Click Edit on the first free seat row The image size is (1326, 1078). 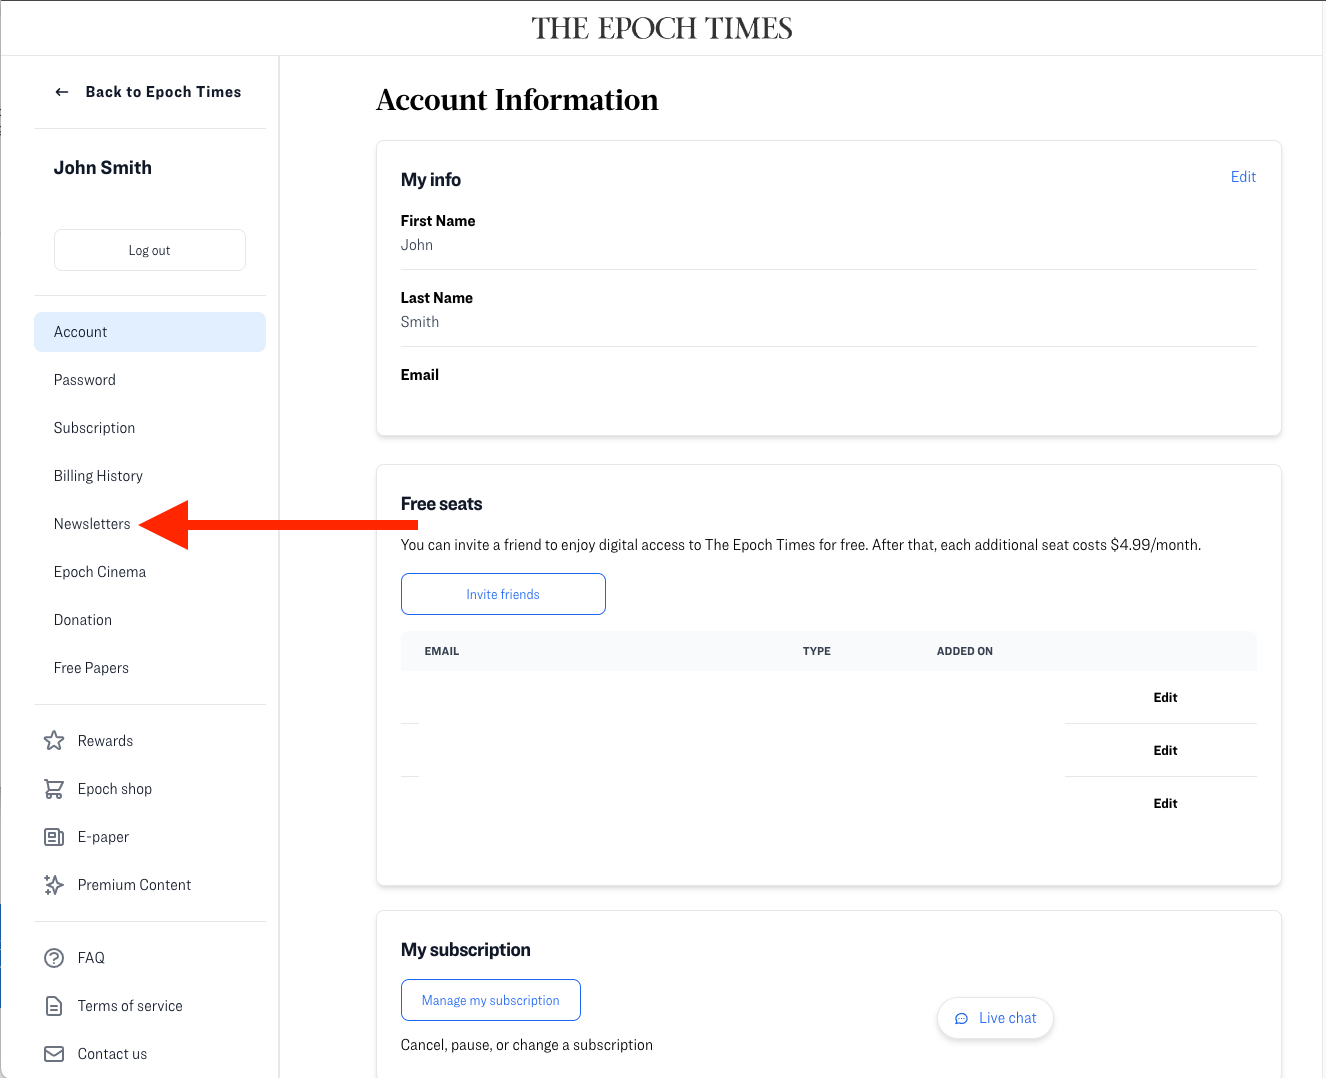pos(1165,698)
